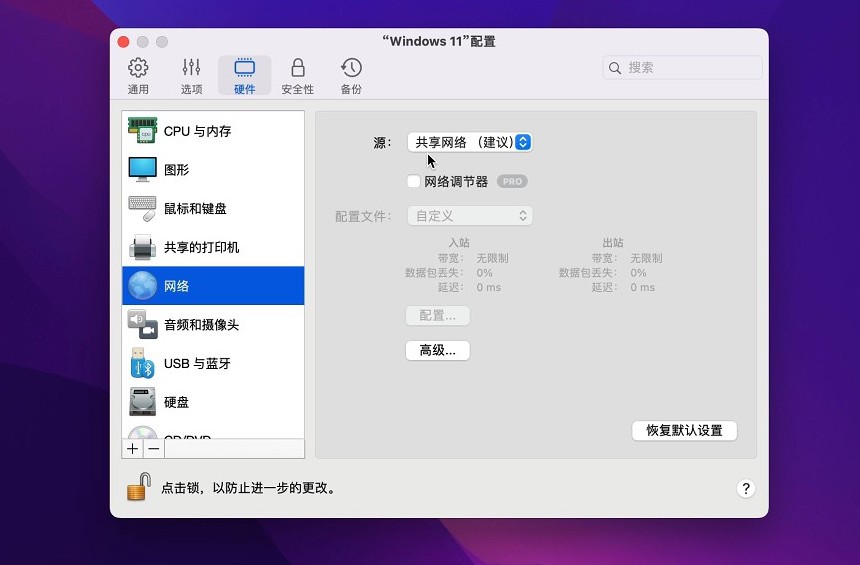Switch to the 选项 (Options) sliders tab
The height and width of the screenshot is (565, 860).
[x=191, y=76]
